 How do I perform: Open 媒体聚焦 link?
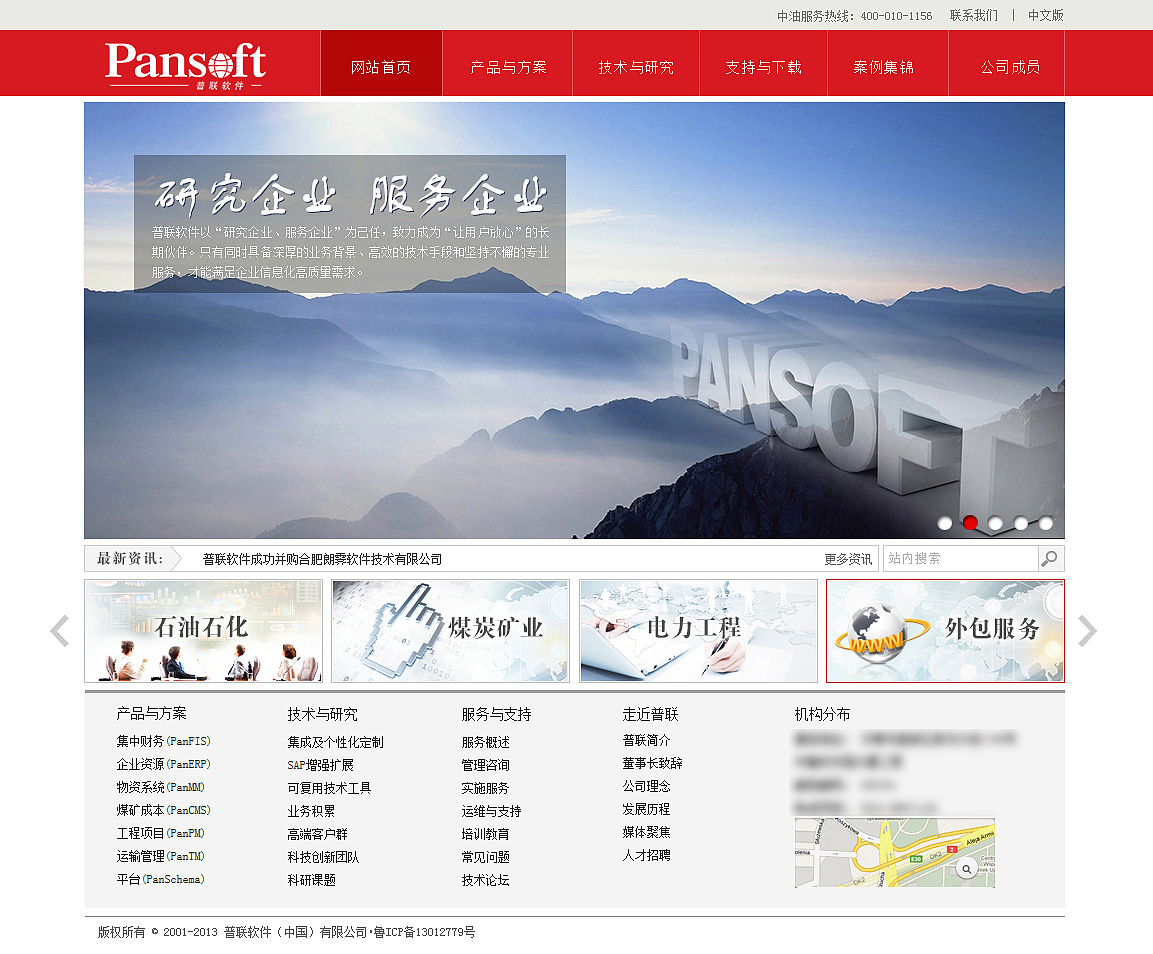[646, 832]
